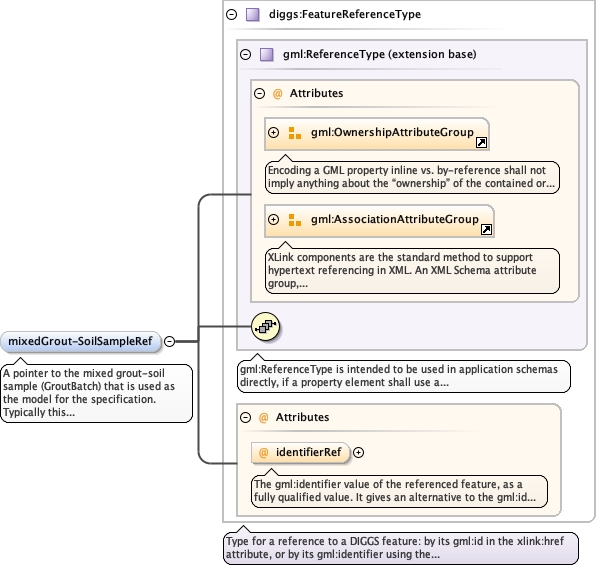597x568 pixels.
Task: Click the gml:ReferenceType purple type icon
Action: (x=267, y=54)
